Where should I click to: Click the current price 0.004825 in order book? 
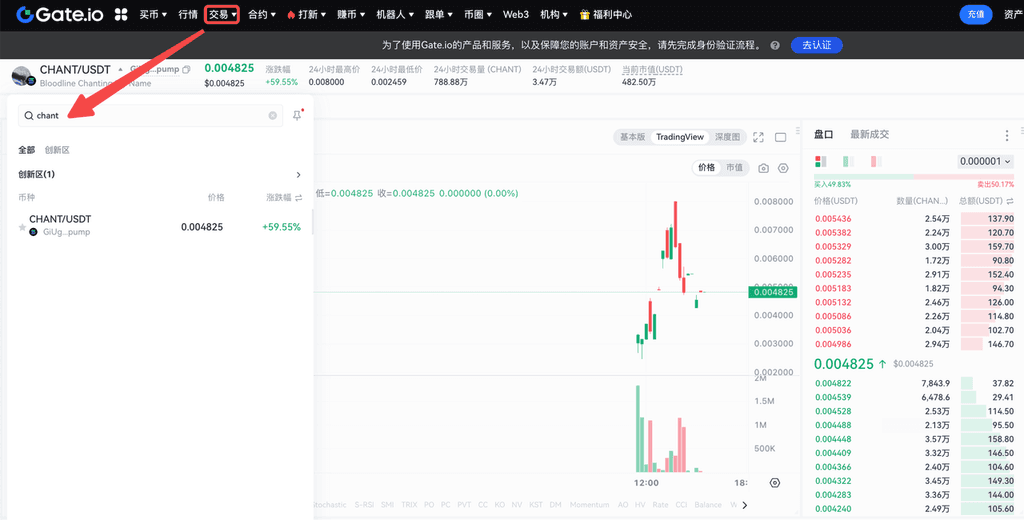click(844, 364)
